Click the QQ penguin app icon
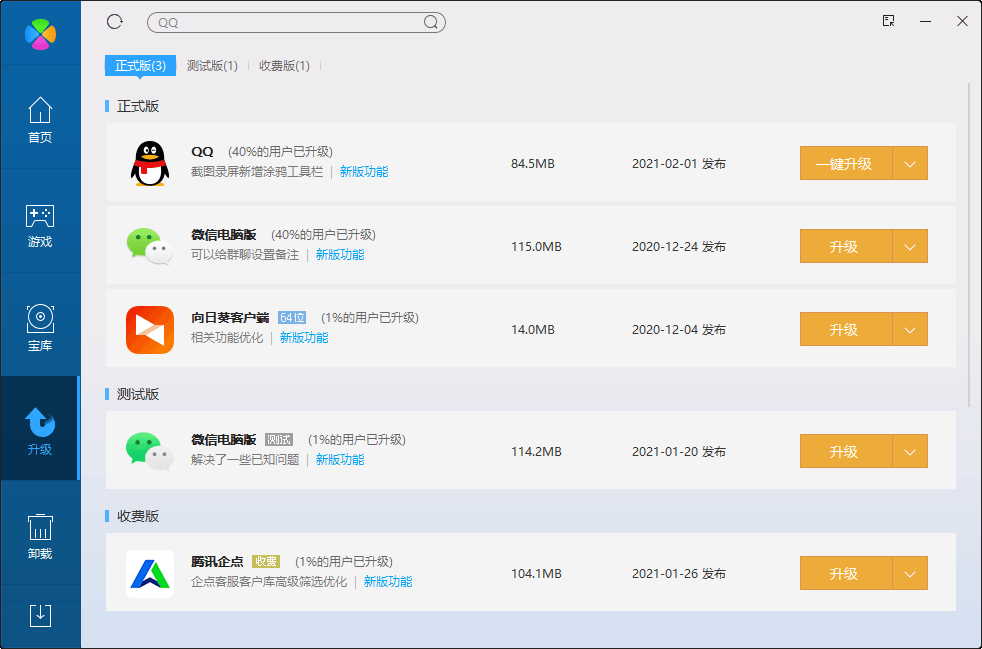 pos(150,163)
